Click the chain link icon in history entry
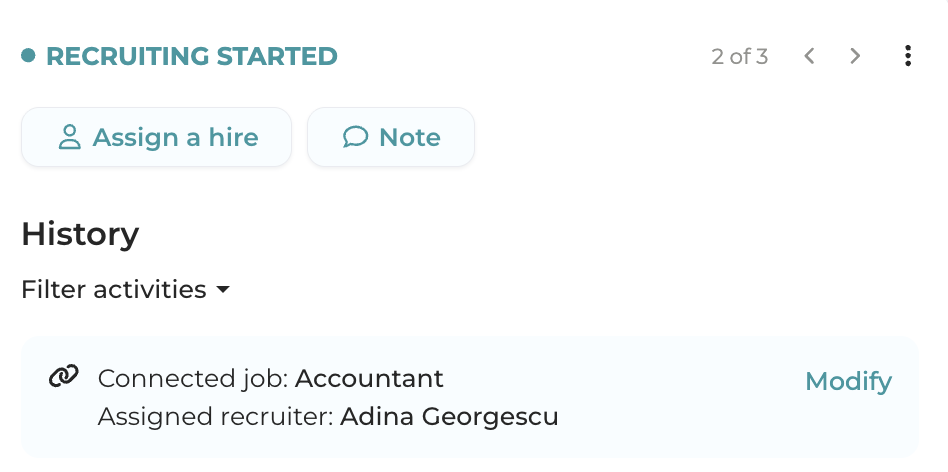 click(63, 377)
